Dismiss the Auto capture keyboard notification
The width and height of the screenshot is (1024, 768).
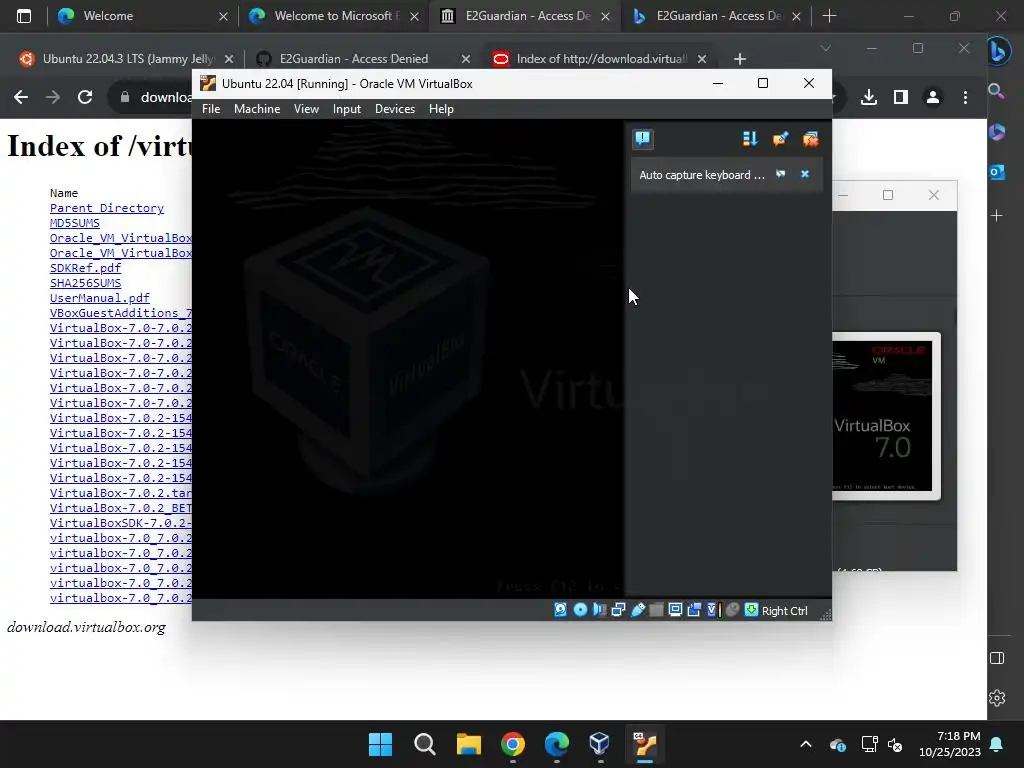coord(805,174)
